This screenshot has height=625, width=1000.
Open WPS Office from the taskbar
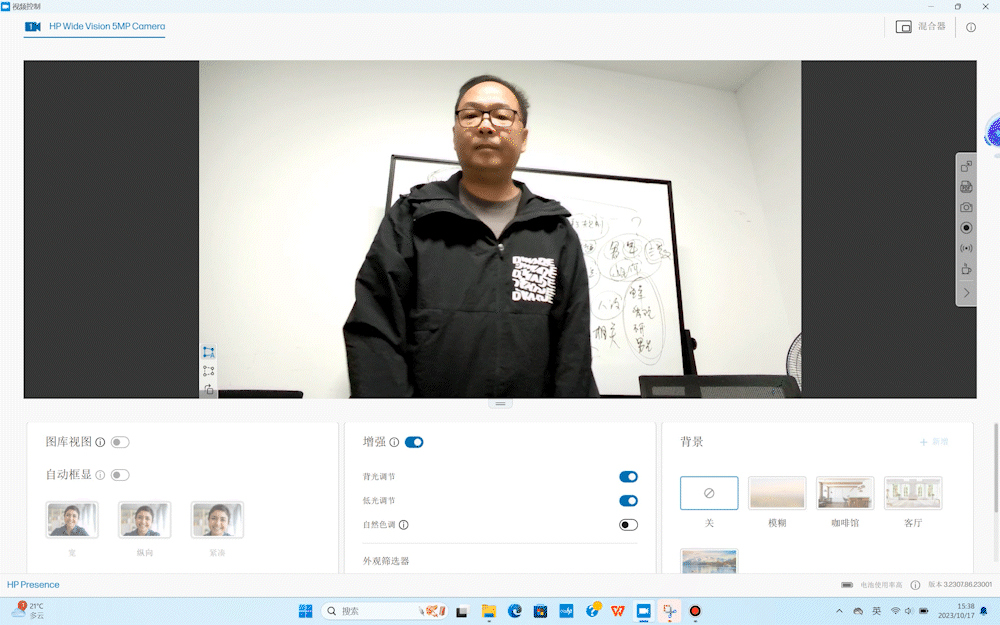(618, 611)
